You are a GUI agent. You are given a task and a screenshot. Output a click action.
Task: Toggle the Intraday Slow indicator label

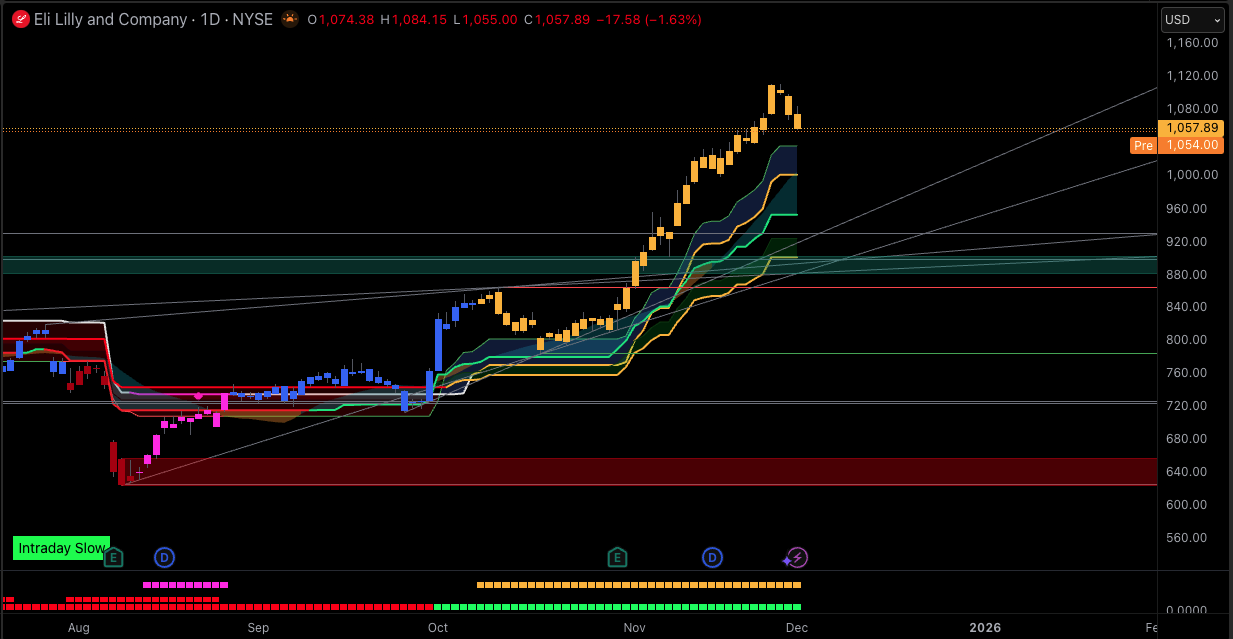(61, 548)
